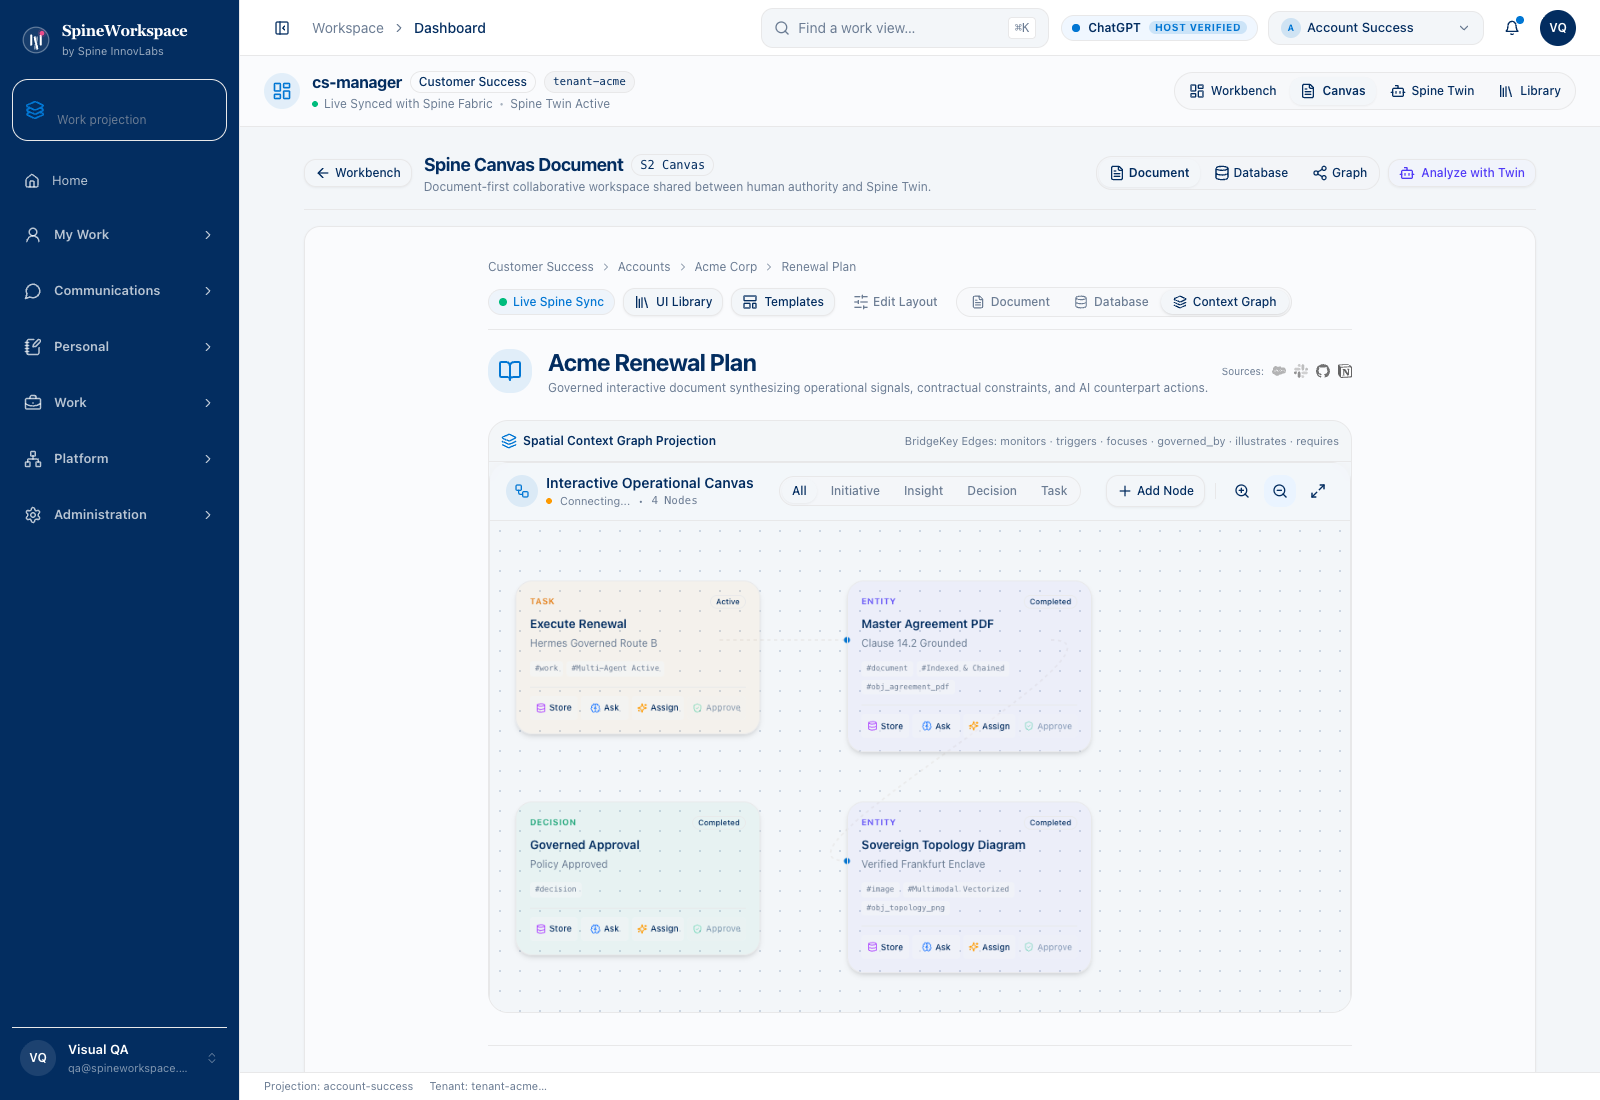
Task: Expand canvas to fullscreen
Action: [1318, 491]
